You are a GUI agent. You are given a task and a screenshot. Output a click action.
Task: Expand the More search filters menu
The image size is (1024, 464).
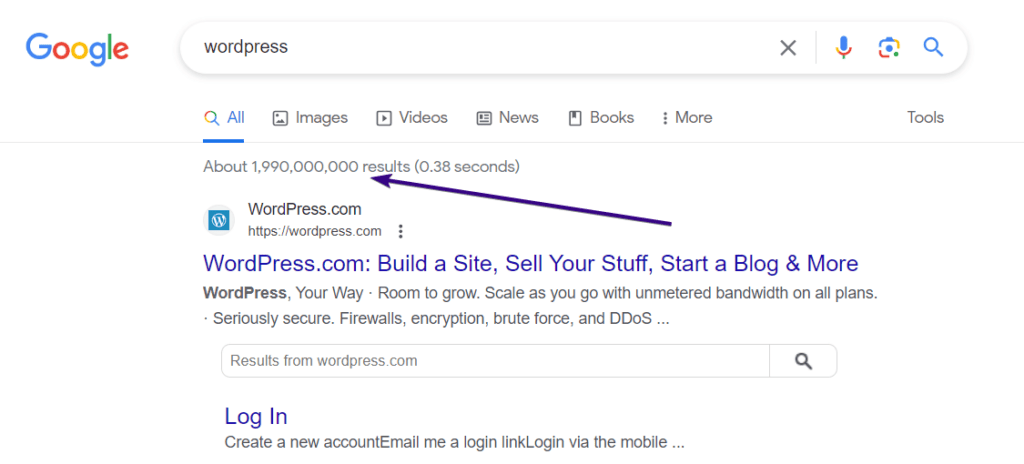686,118
